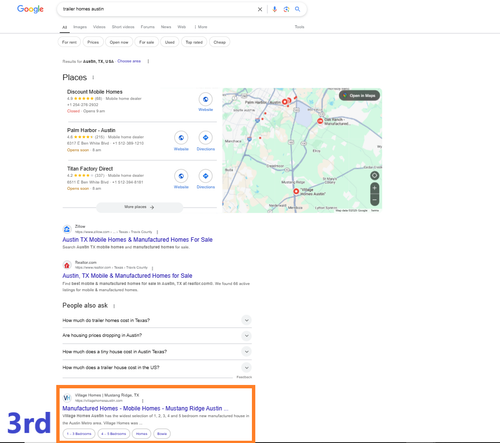Open options menu beside Choose area
Screen dimensions: 500x443
(148, 61)
